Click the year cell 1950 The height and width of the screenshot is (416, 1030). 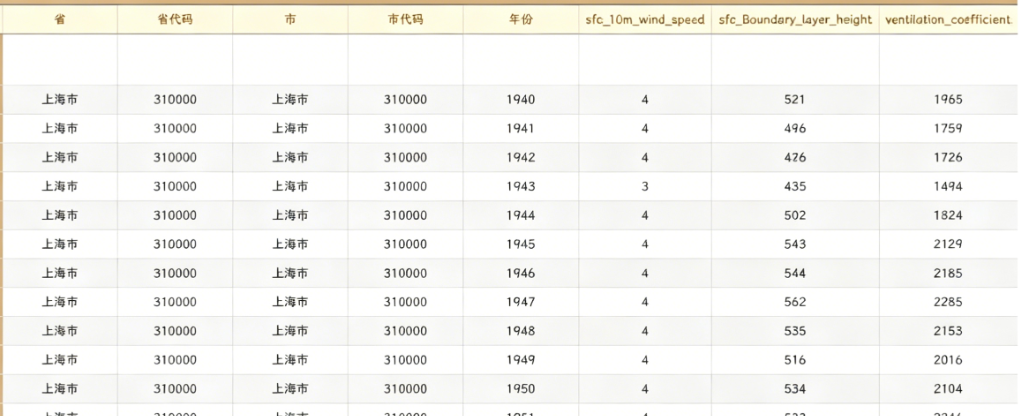521,389
